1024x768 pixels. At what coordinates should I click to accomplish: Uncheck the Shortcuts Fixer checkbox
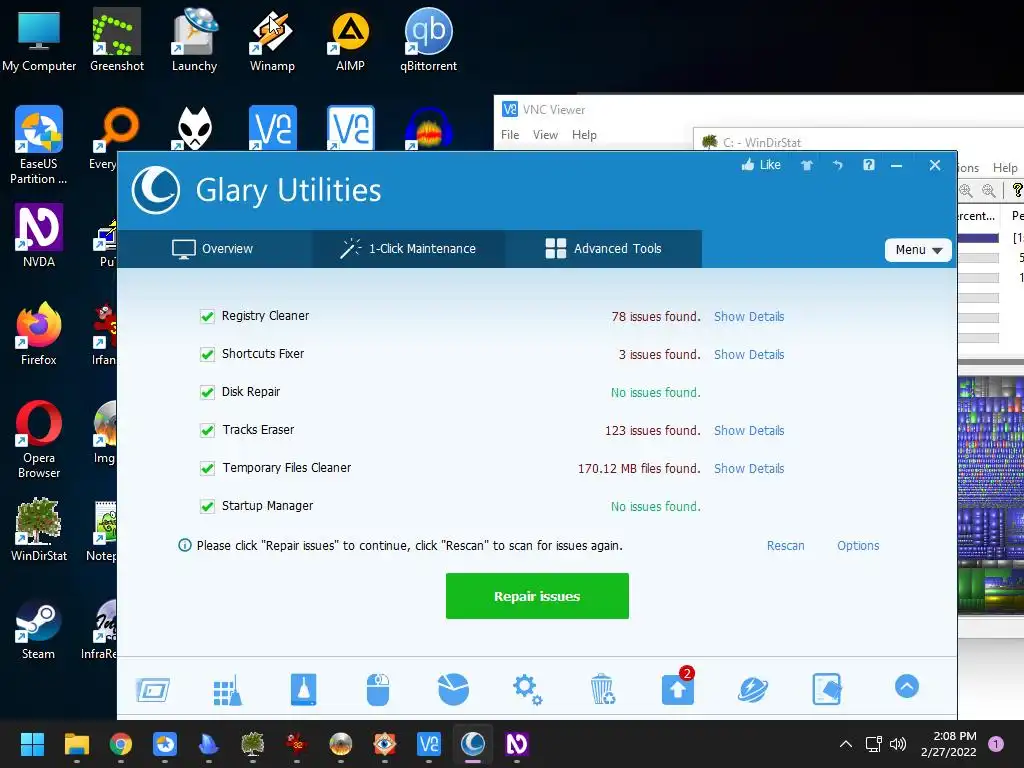[x=207, y=355]
